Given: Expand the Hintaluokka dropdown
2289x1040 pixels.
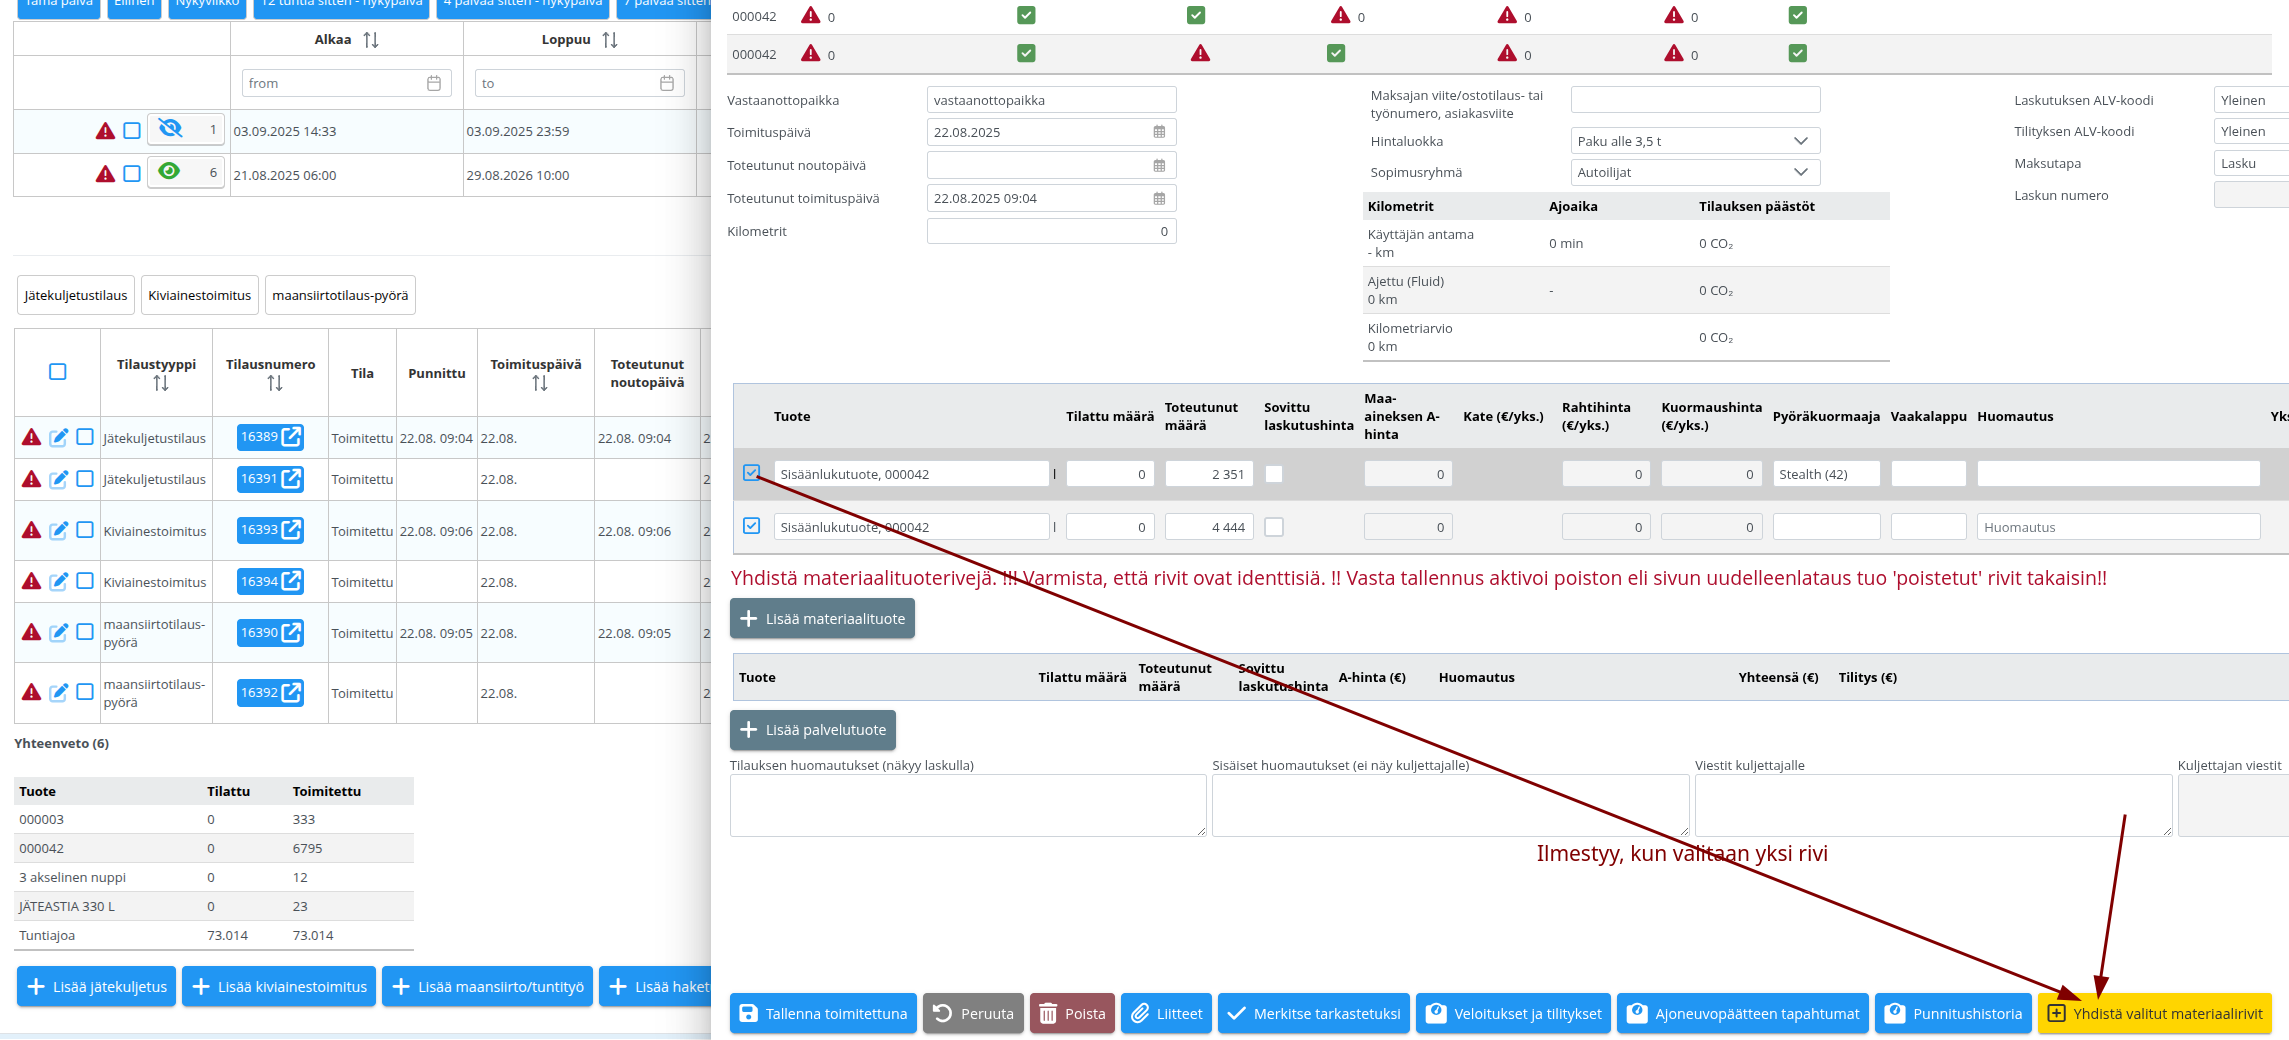Looking at the screenshot, I should pos(1800,141).
